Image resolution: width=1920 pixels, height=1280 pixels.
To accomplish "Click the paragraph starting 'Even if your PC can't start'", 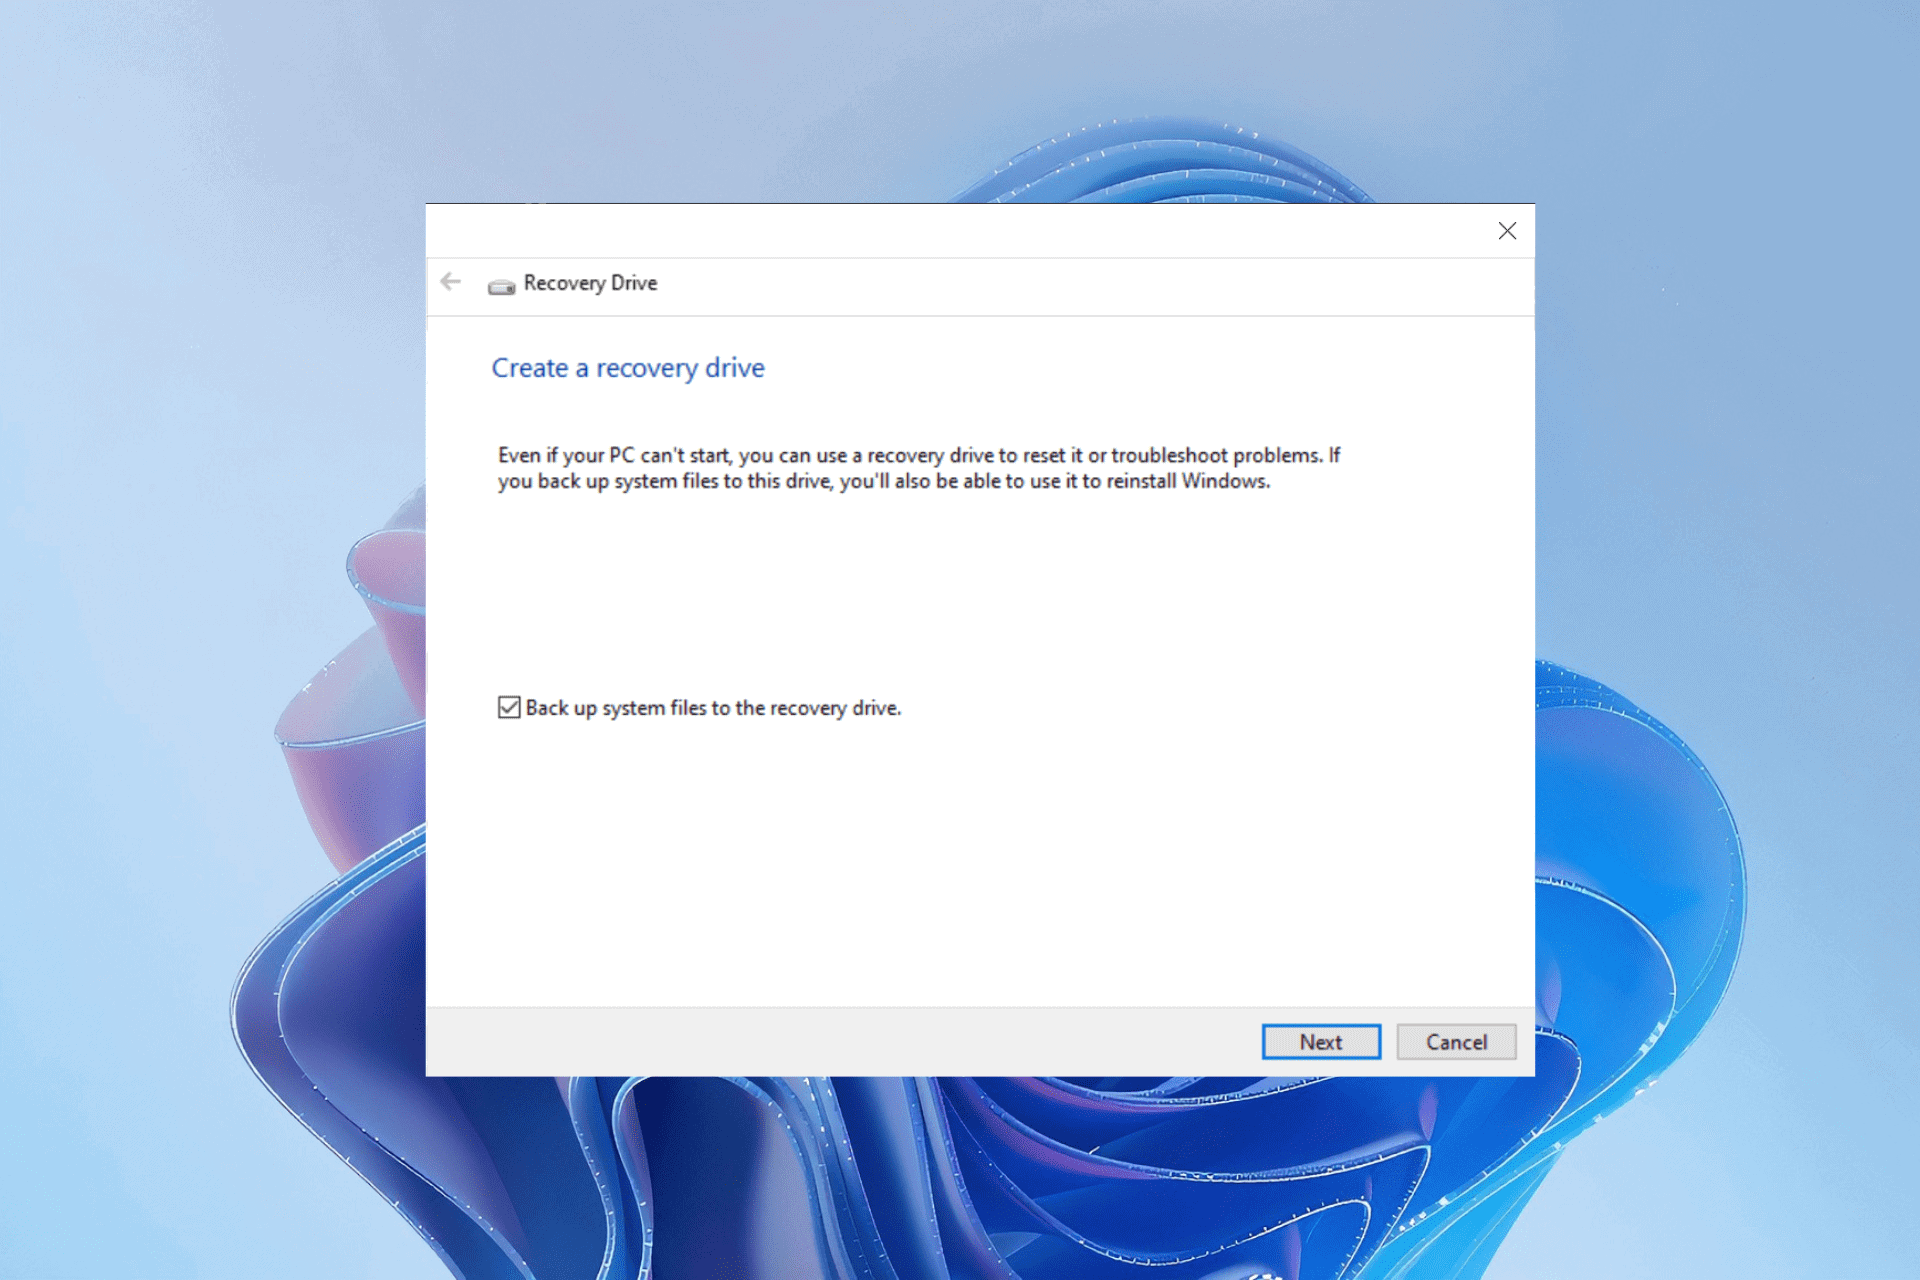I will [919, 468].
